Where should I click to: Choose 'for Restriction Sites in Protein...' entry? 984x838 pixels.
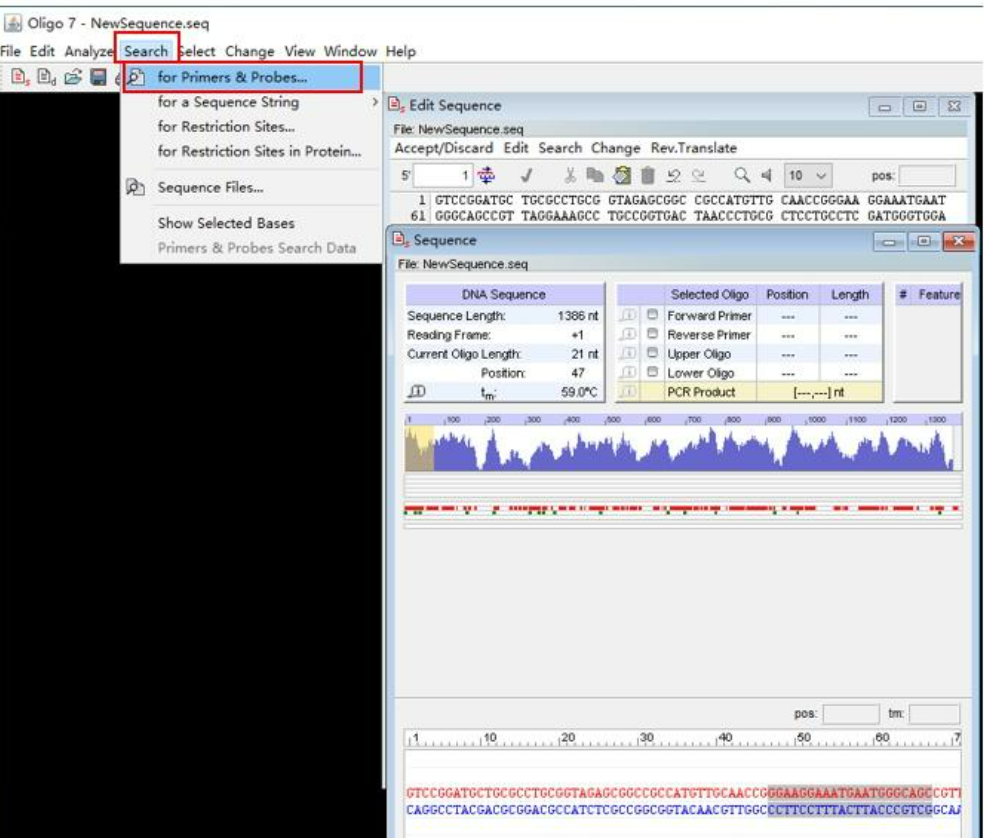(x=259, y=151)
